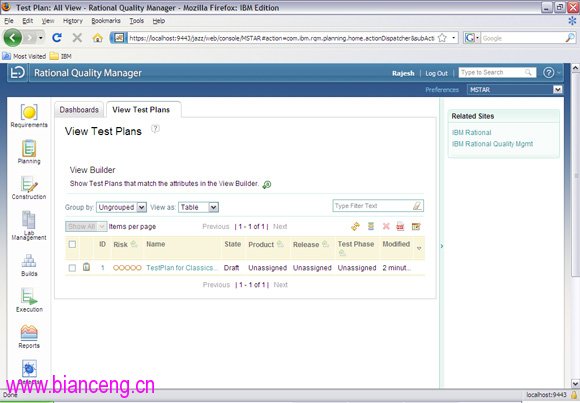
Task: Click the Draft state cell
Action: coord(232,268)
